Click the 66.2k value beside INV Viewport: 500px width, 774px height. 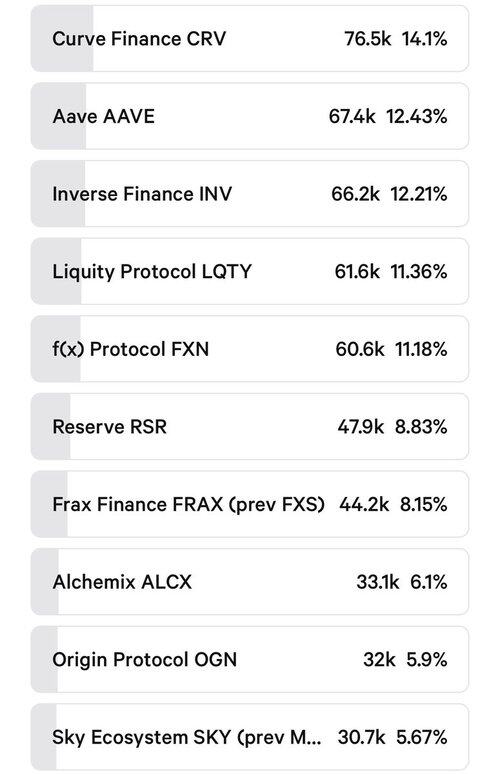click(x=355, y=194)
